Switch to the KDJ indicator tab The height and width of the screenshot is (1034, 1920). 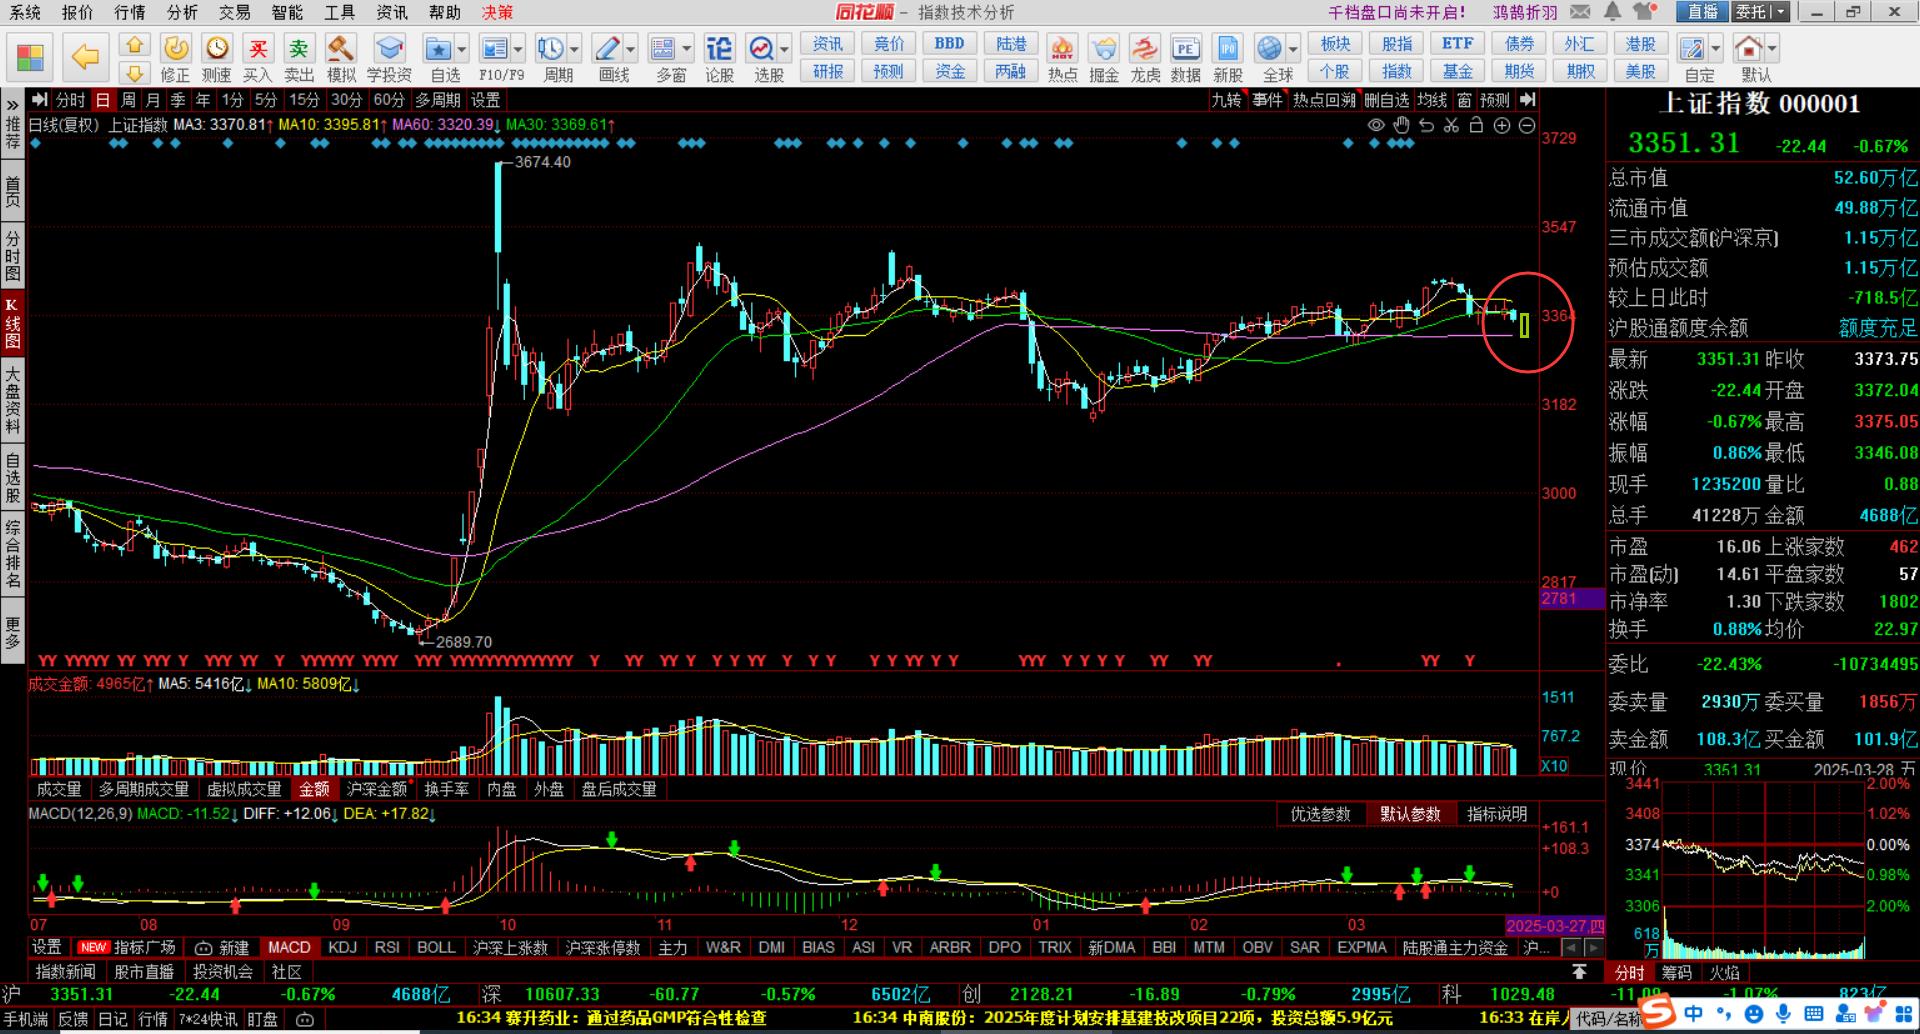pyautogui.click(x=342, y=947)
